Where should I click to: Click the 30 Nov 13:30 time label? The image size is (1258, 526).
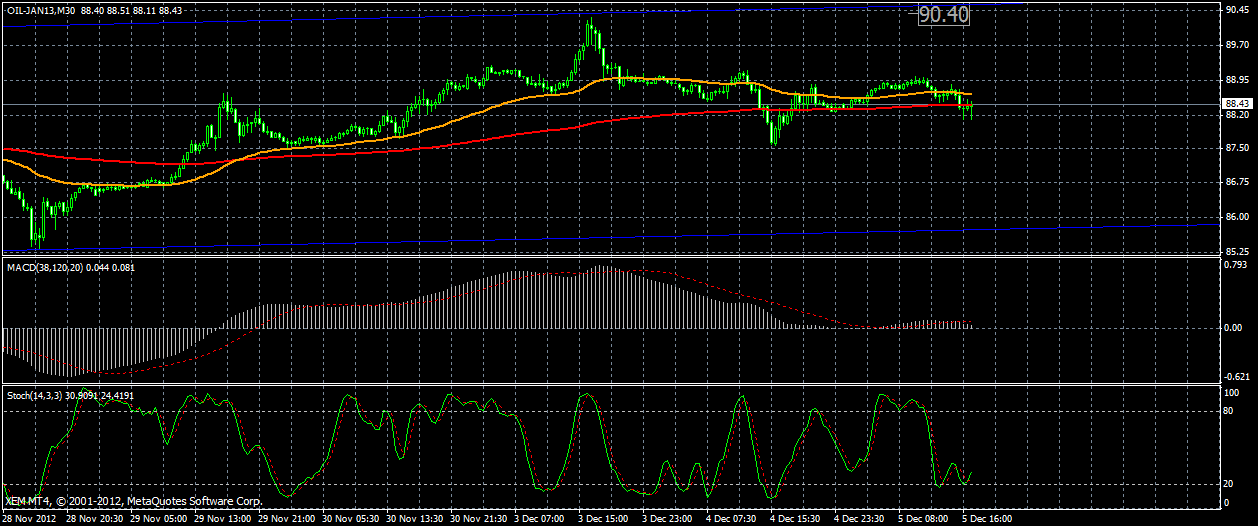point(415,519)
